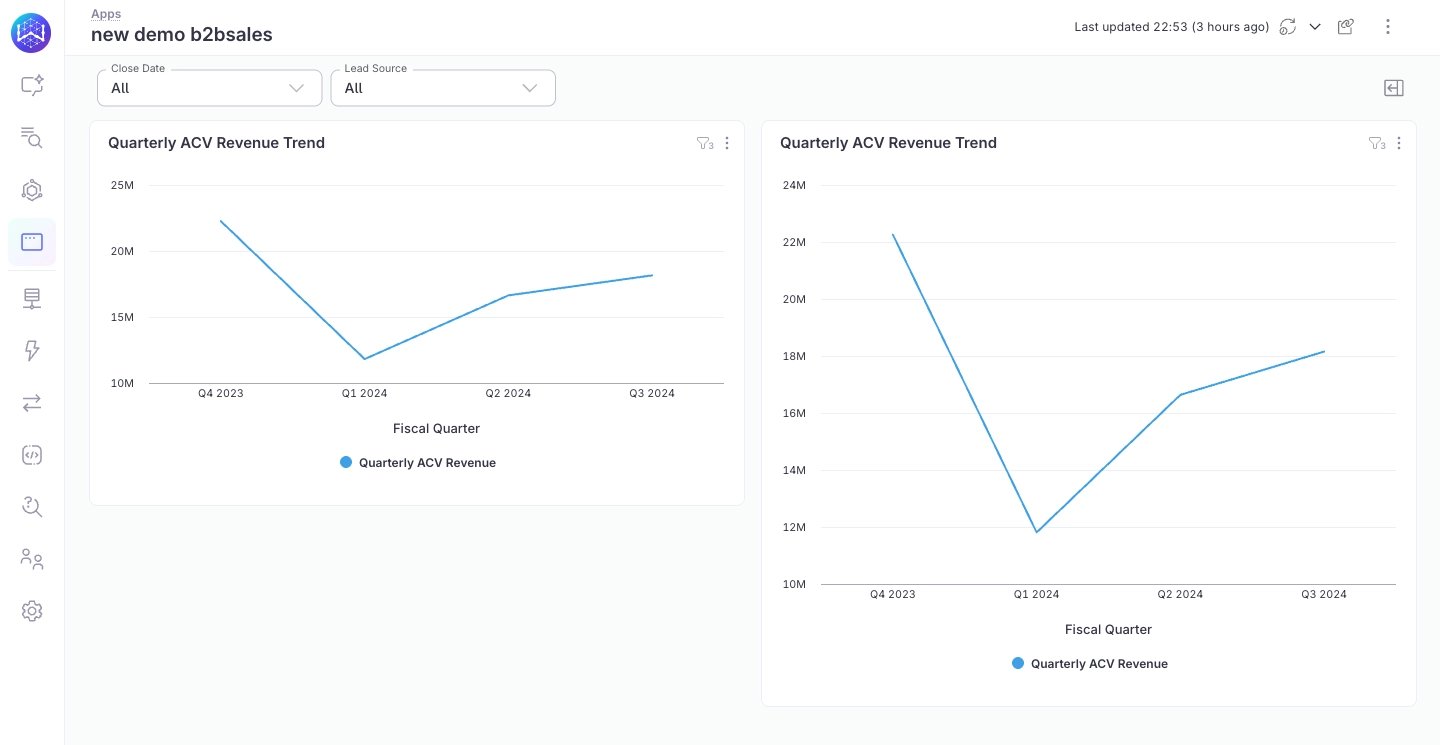1440x745 pixels.
Task: Click the "new demo b2bsales" app title
Action: point(182,35)
